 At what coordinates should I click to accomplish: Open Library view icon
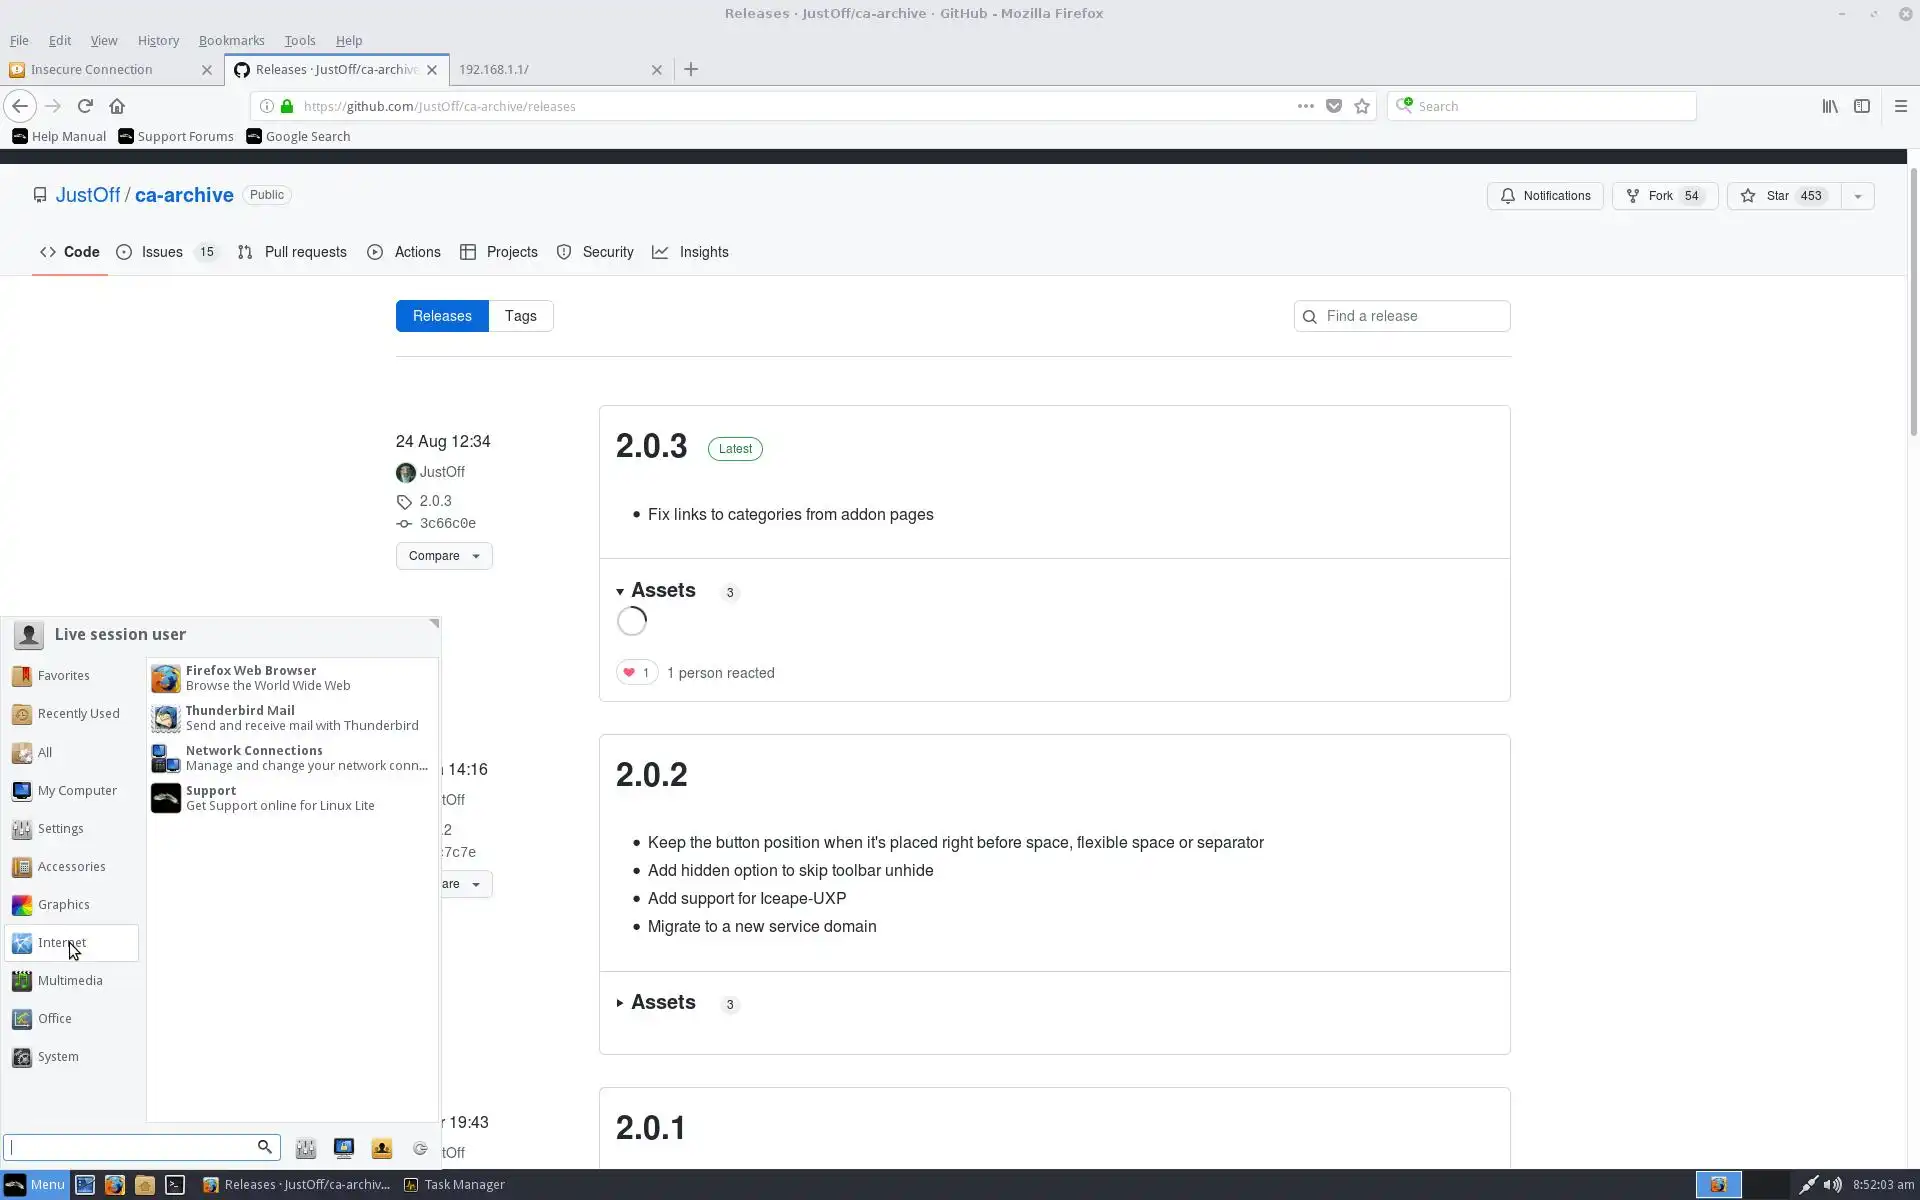point(1829,106)
